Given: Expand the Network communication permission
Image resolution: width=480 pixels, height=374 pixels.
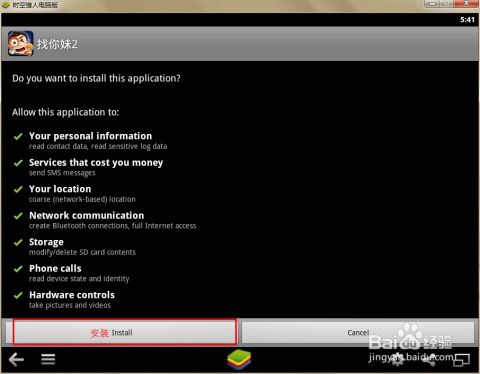Looking at the screenshot, I should click(x=104, y=220).
